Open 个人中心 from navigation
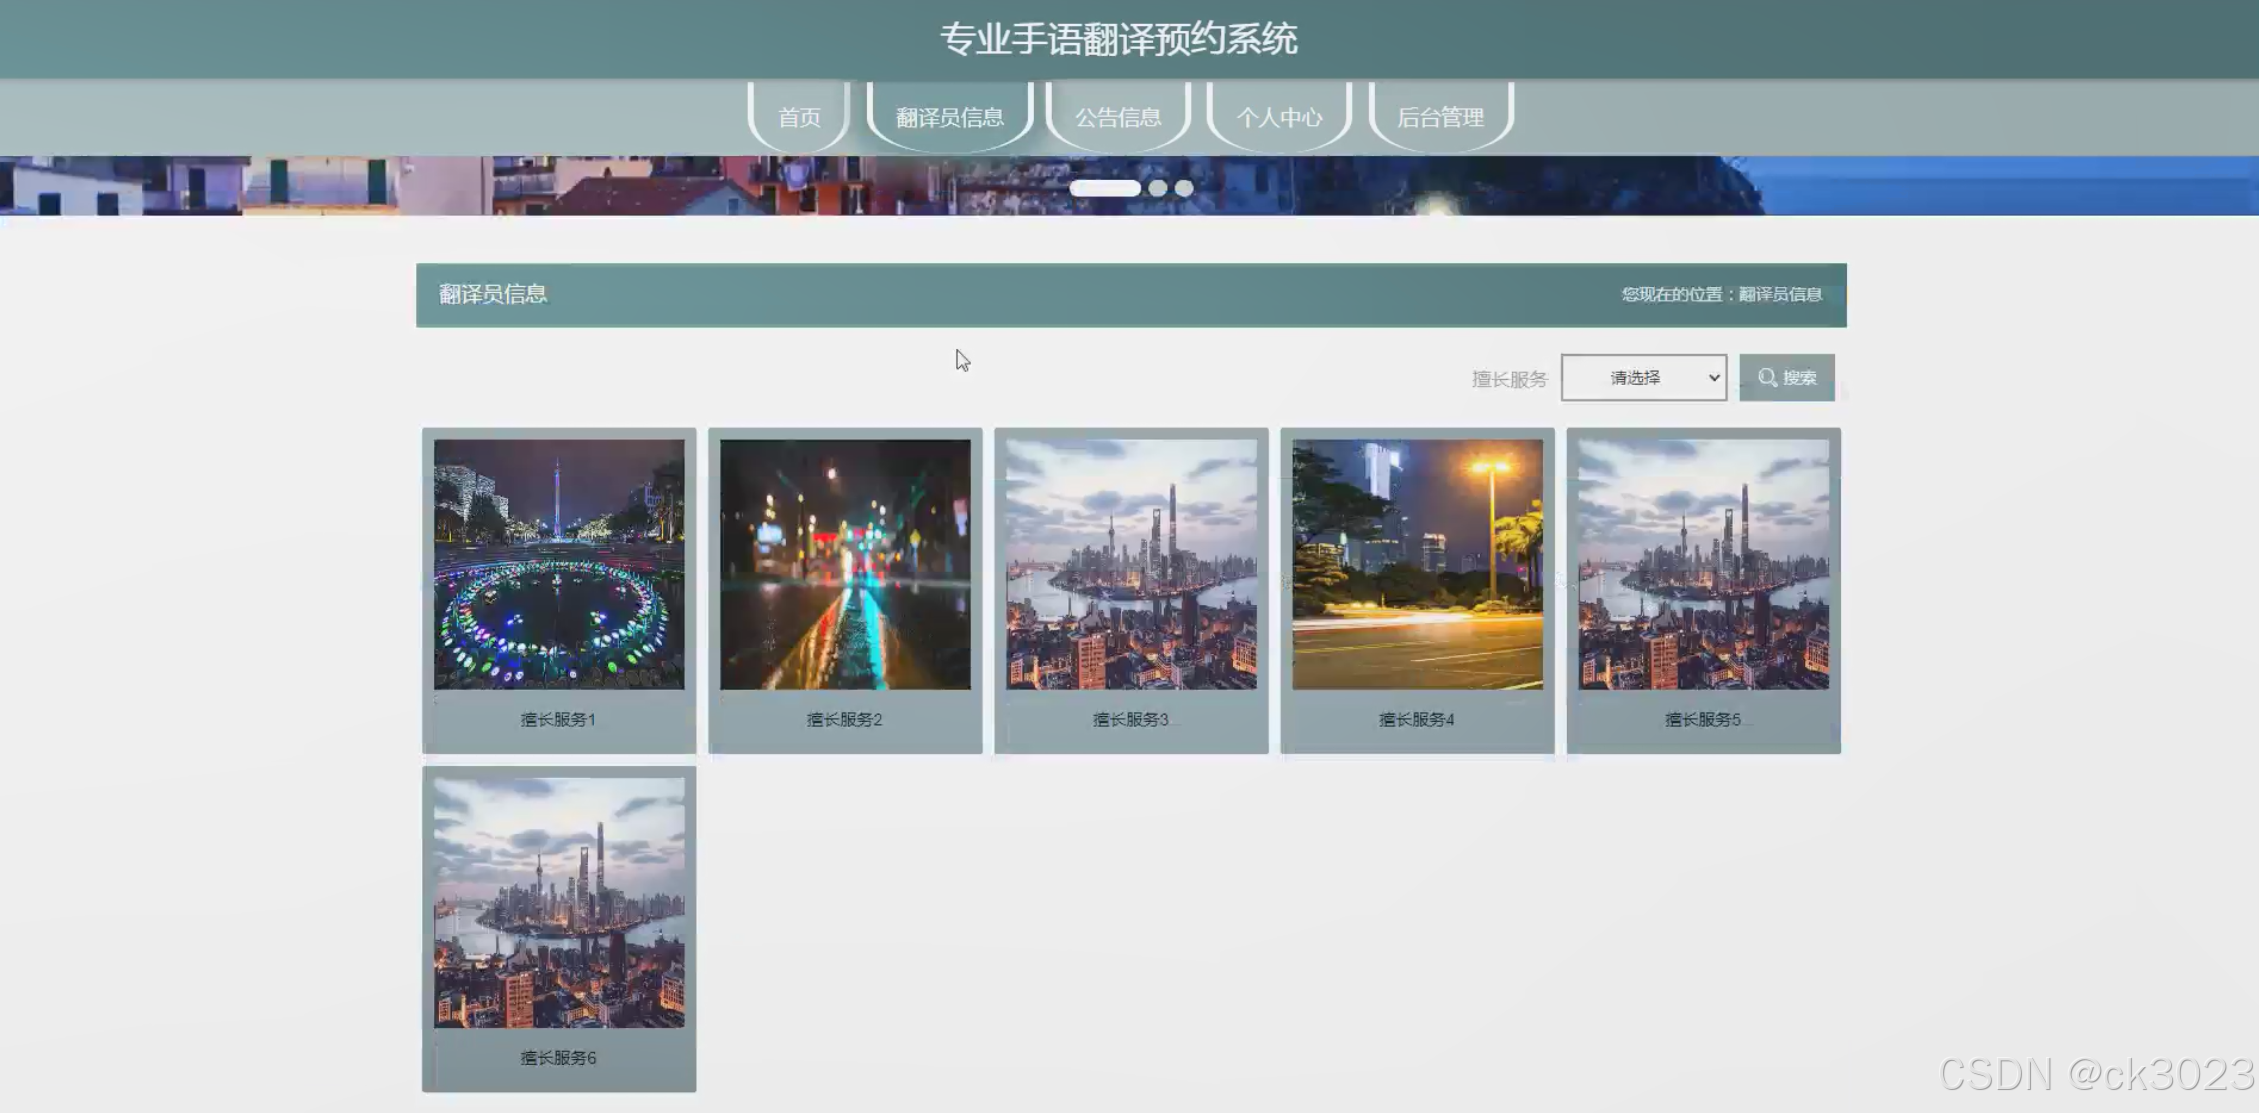Viewport: 2259px width, 1113px height. [1279, 118]
